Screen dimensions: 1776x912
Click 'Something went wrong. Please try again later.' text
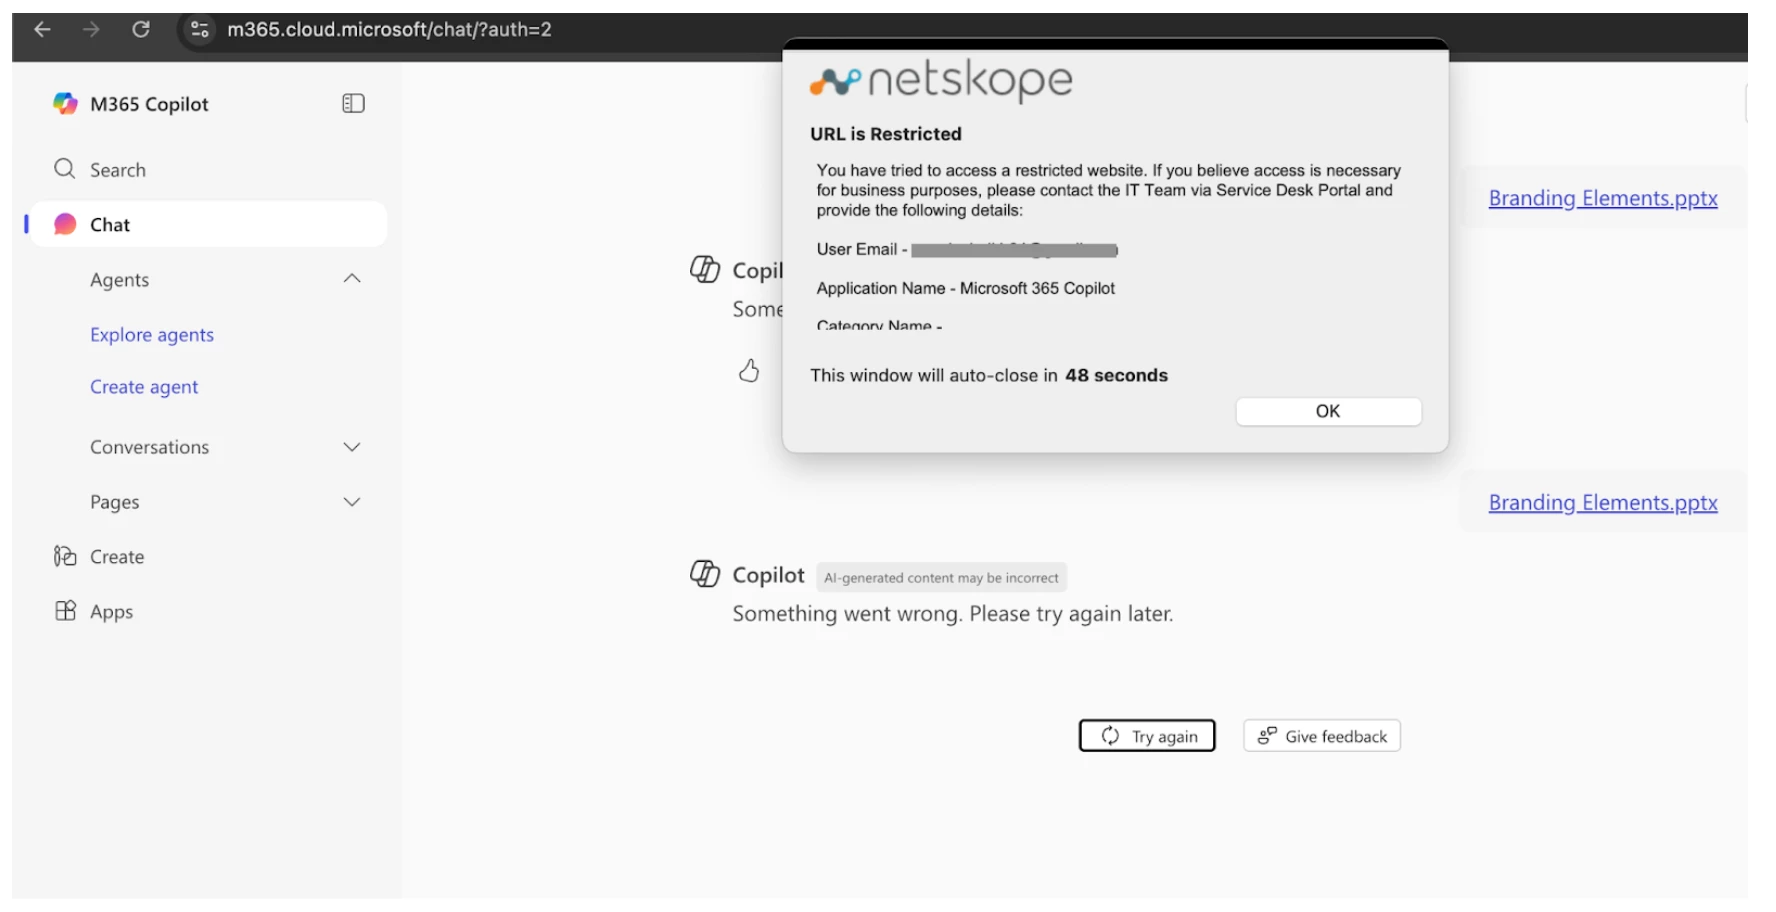(953, 614)
